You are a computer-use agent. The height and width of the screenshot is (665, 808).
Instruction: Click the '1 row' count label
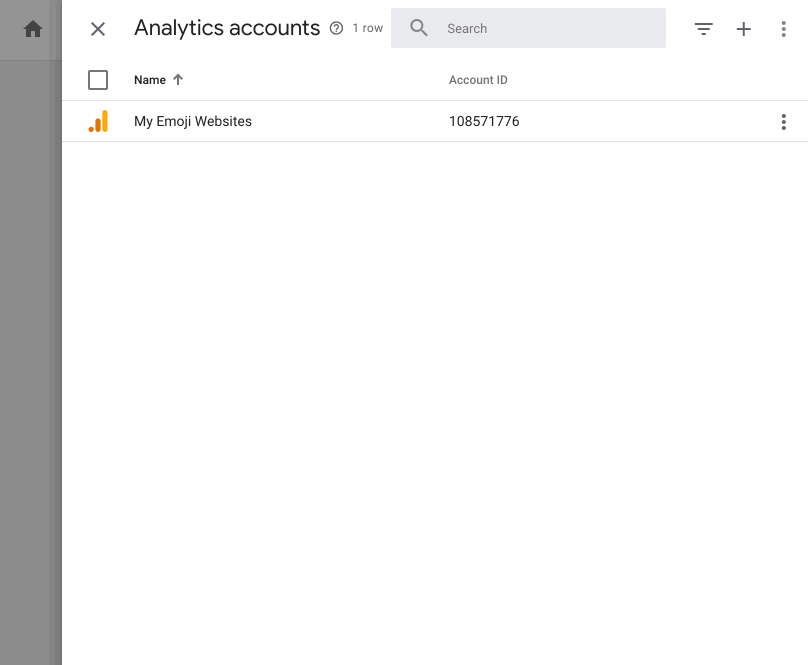coord(367,29)
